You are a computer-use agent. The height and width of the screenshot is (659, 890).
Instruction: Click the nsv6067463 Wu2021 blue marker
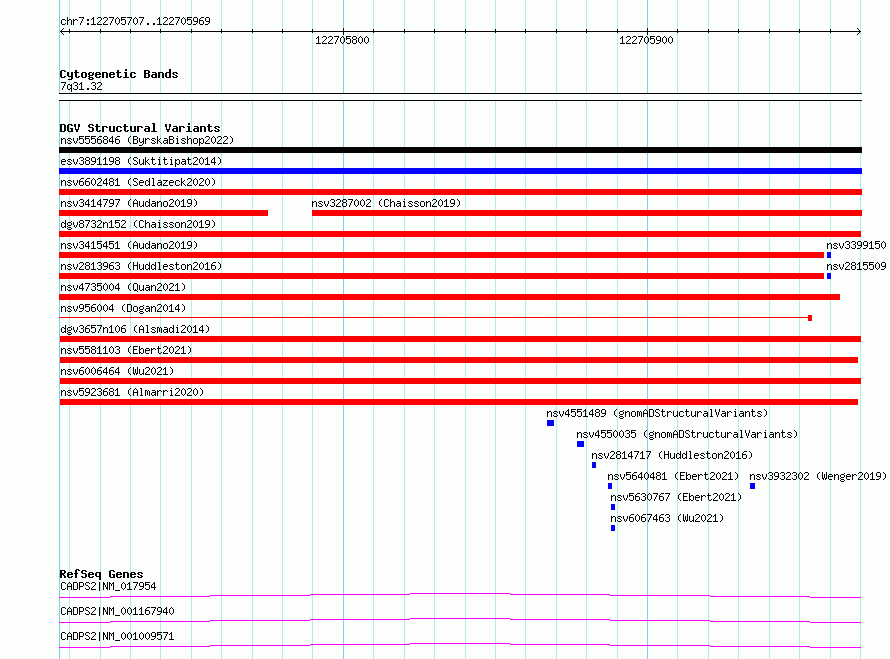pyautogui.click(x=612, y=528)
